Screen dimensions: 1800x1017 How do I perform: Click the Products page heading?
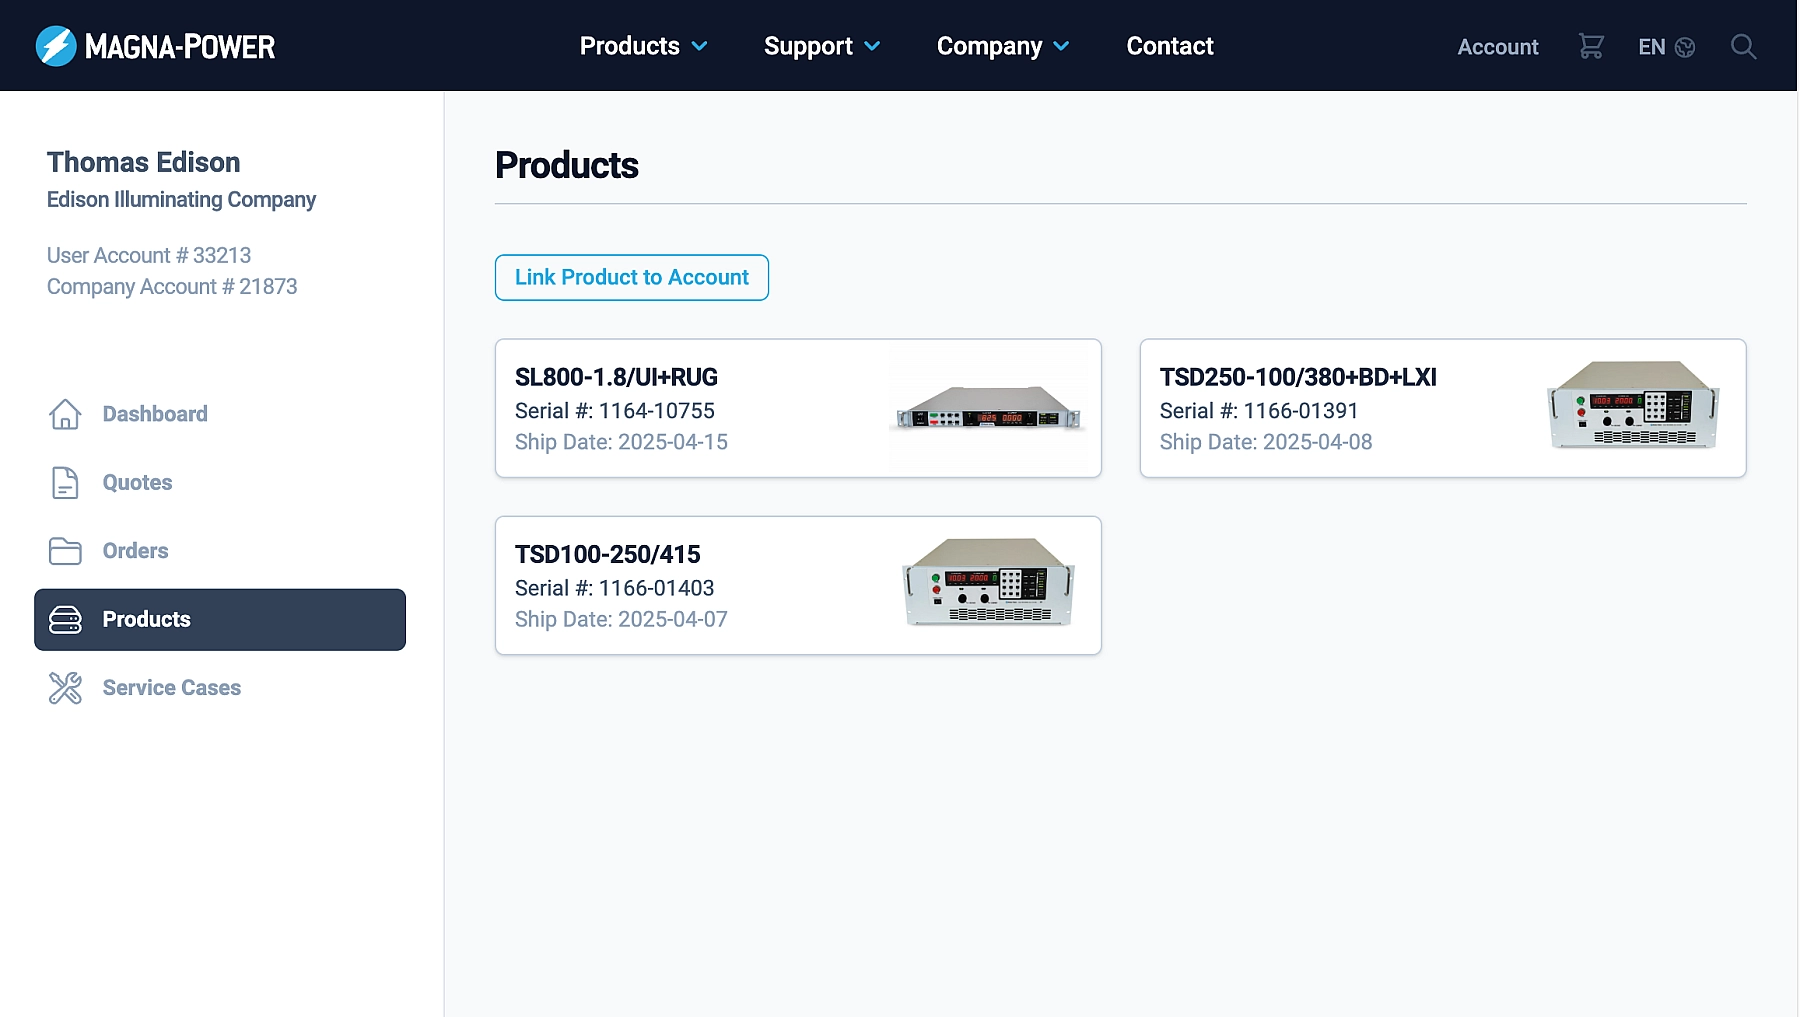coord(567,165)
